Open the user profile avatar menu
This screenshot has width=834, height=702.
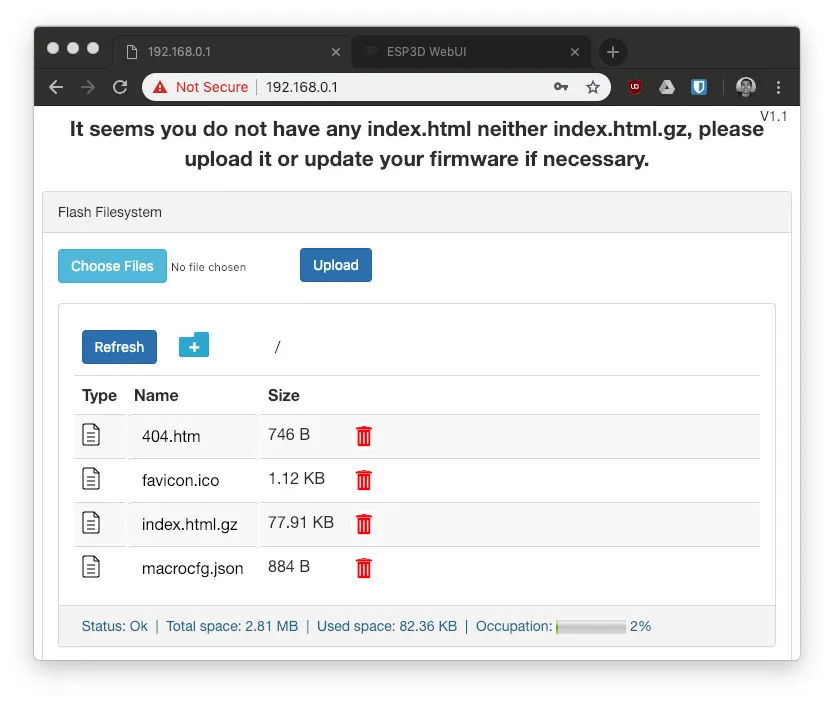(746, 87)
